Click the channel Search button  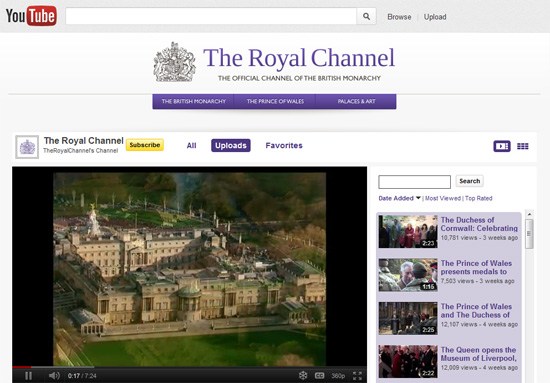coord(470,181)
